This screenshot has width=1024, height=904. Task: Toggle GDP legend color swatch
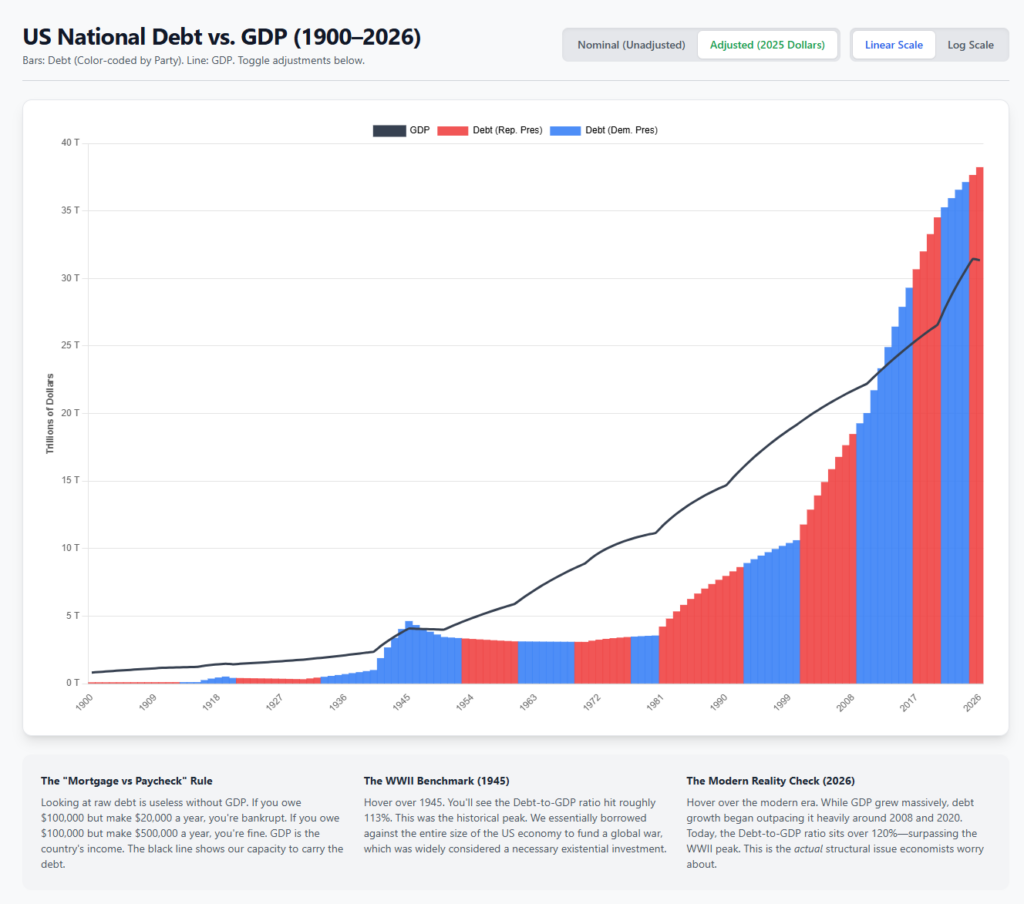[389, 131]
